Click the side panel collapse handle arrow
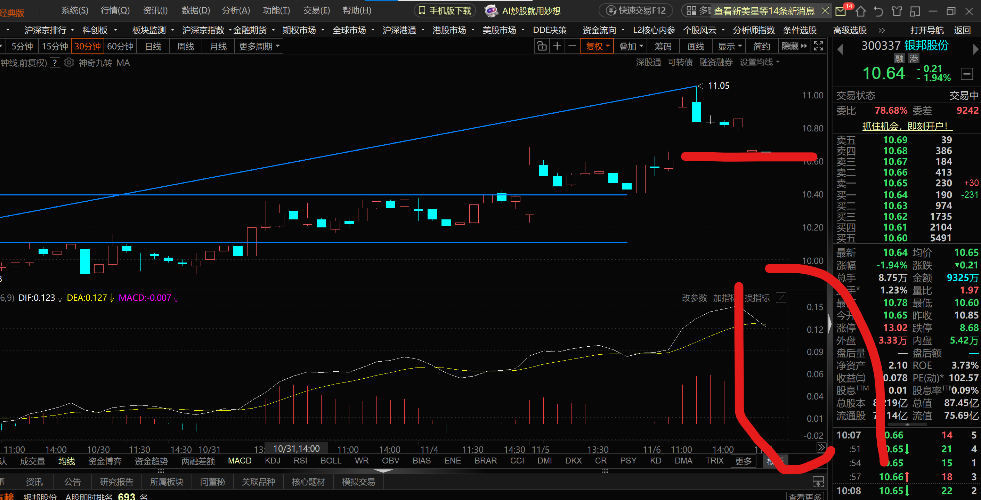The height and width of the screenshot is (500, 981). coord(830,323)
